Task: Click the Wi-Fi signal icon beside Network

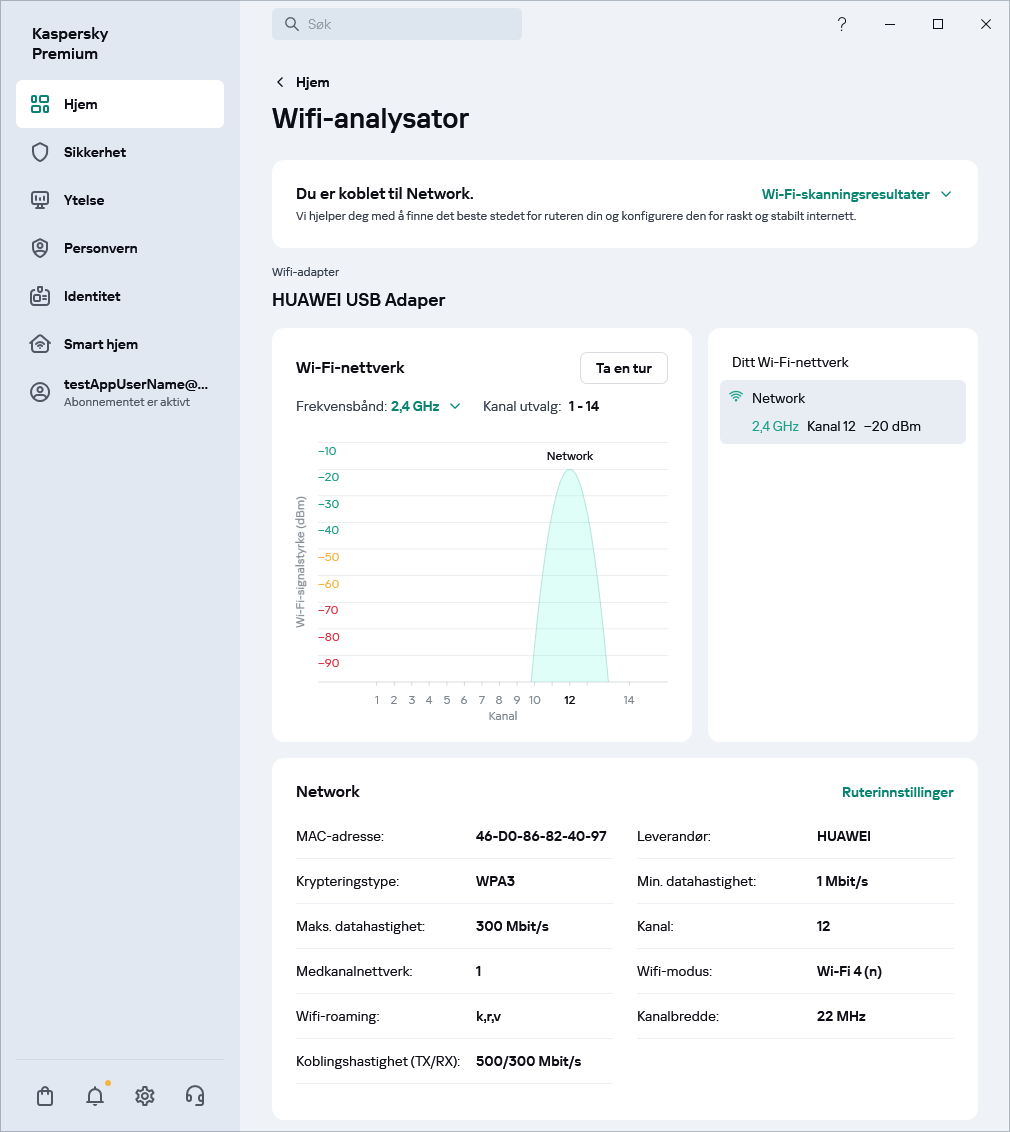Action: coord(737,397)
